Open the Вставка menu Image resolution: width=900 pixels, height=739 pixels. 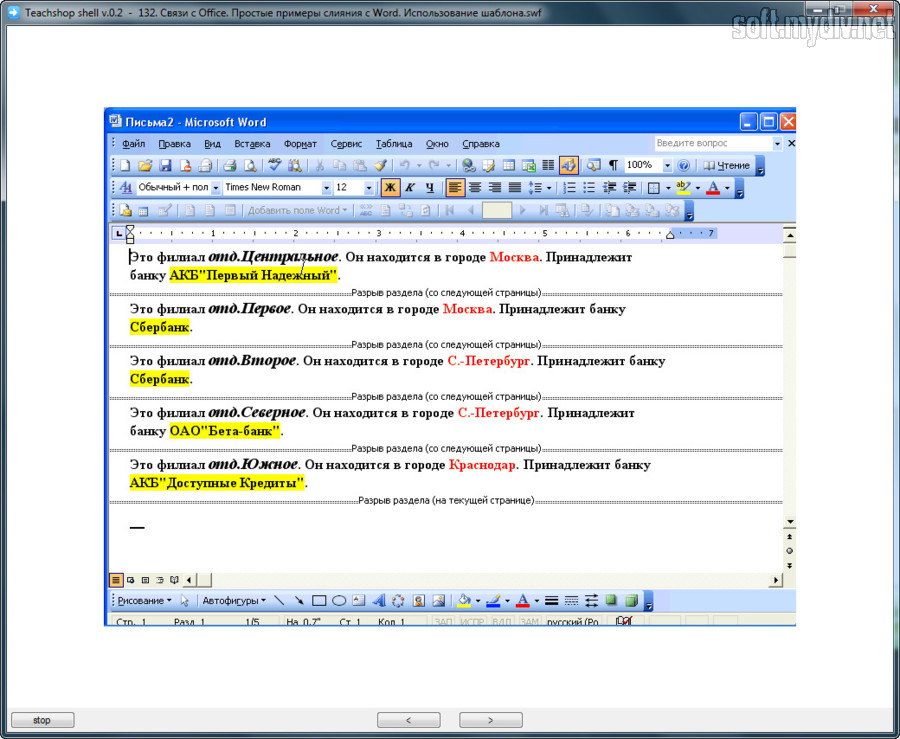[x=252, y=144]
